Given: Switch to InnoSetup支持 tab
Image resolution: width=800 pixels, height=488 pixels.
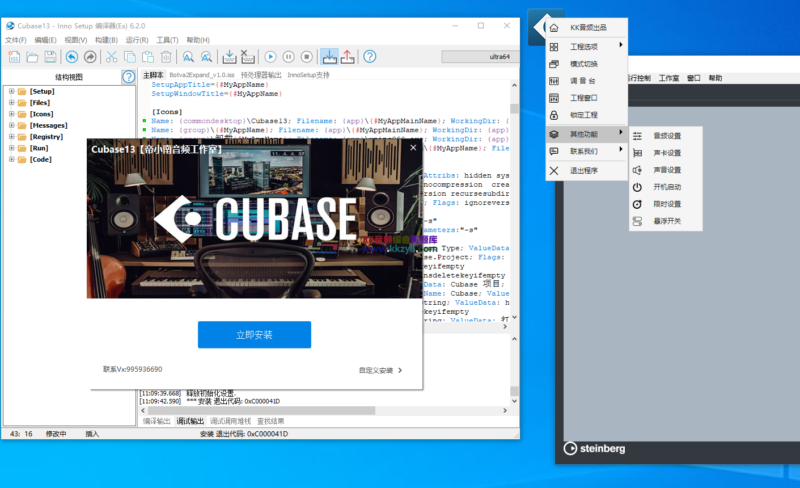Looking at the screenshot, I should click(x=308, y=75).
